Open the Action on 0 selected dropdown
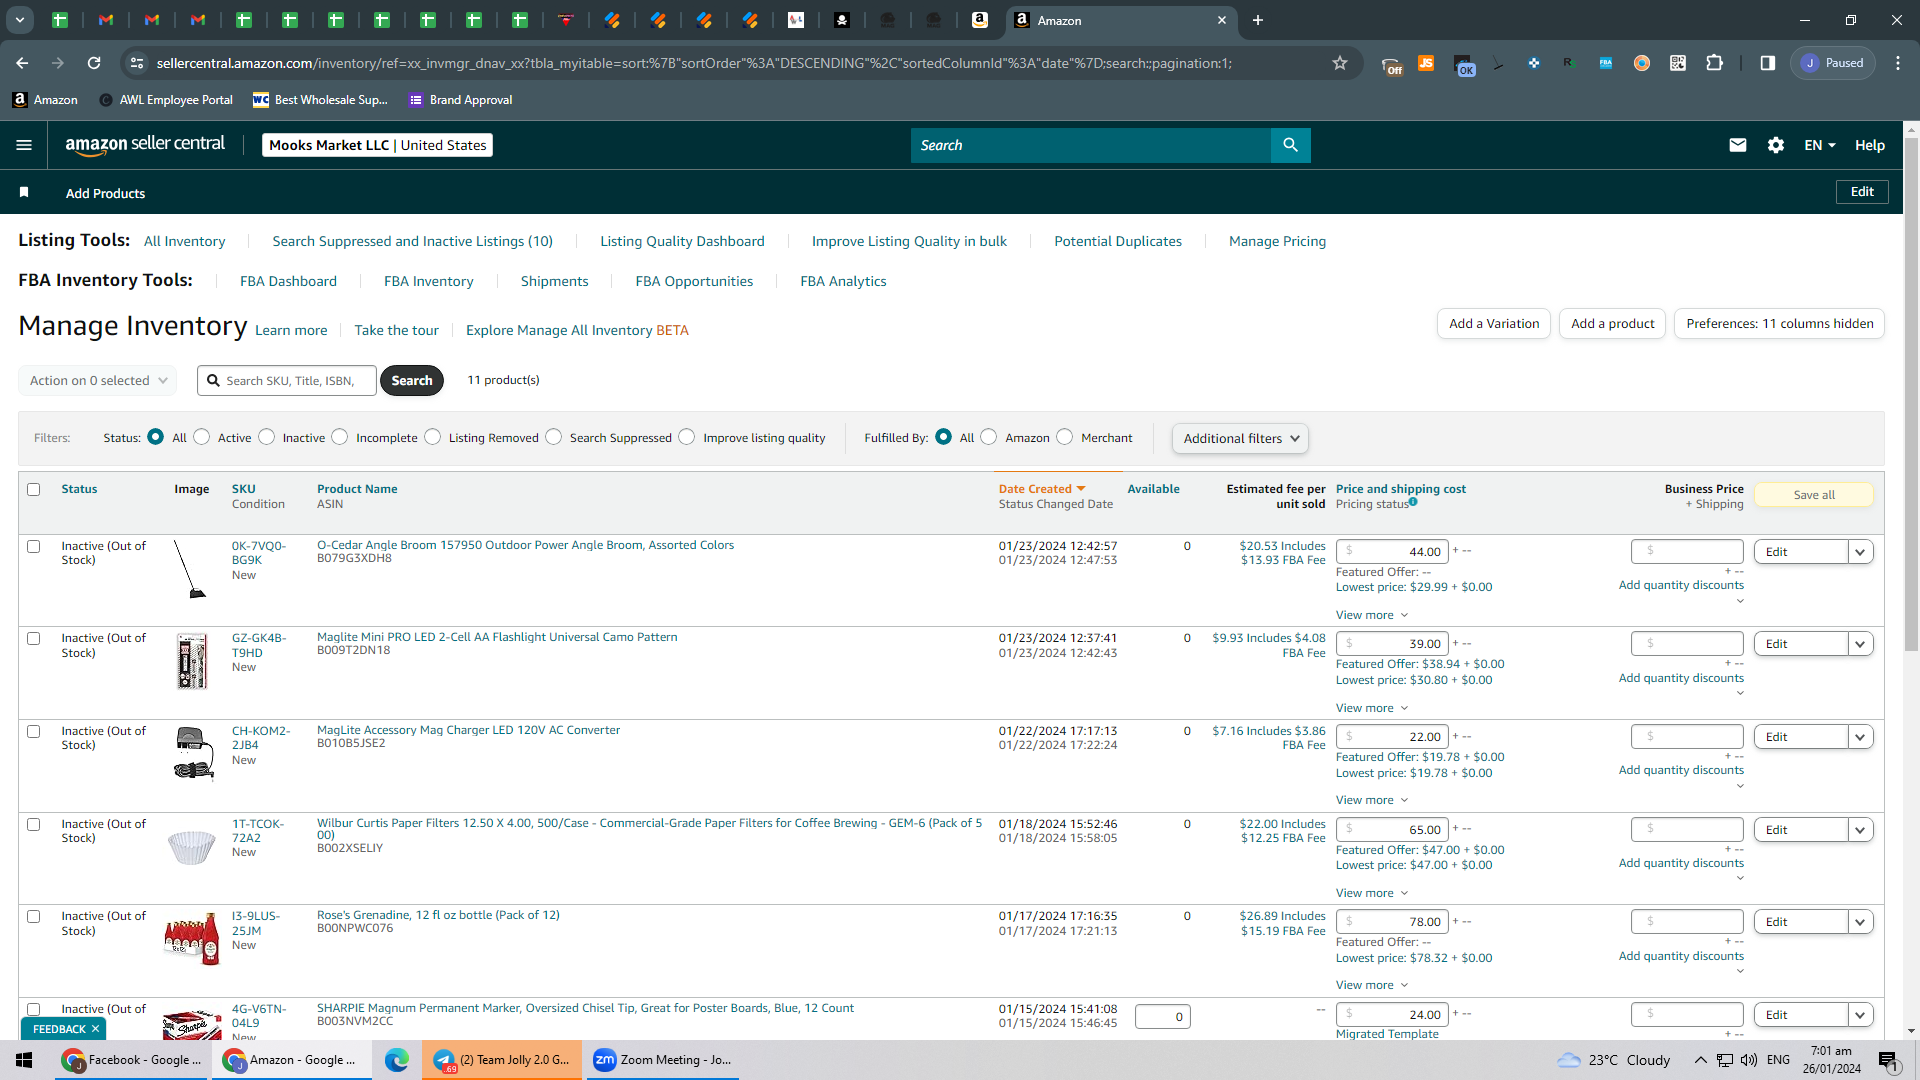 tap(98, 380)
